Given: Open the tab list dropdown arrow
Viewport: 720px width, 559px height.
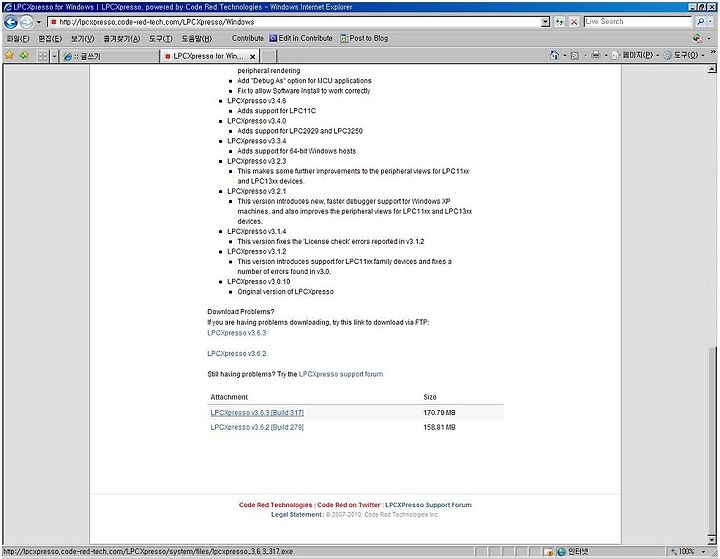Looking at the screenshot, I should pos(54,56).
